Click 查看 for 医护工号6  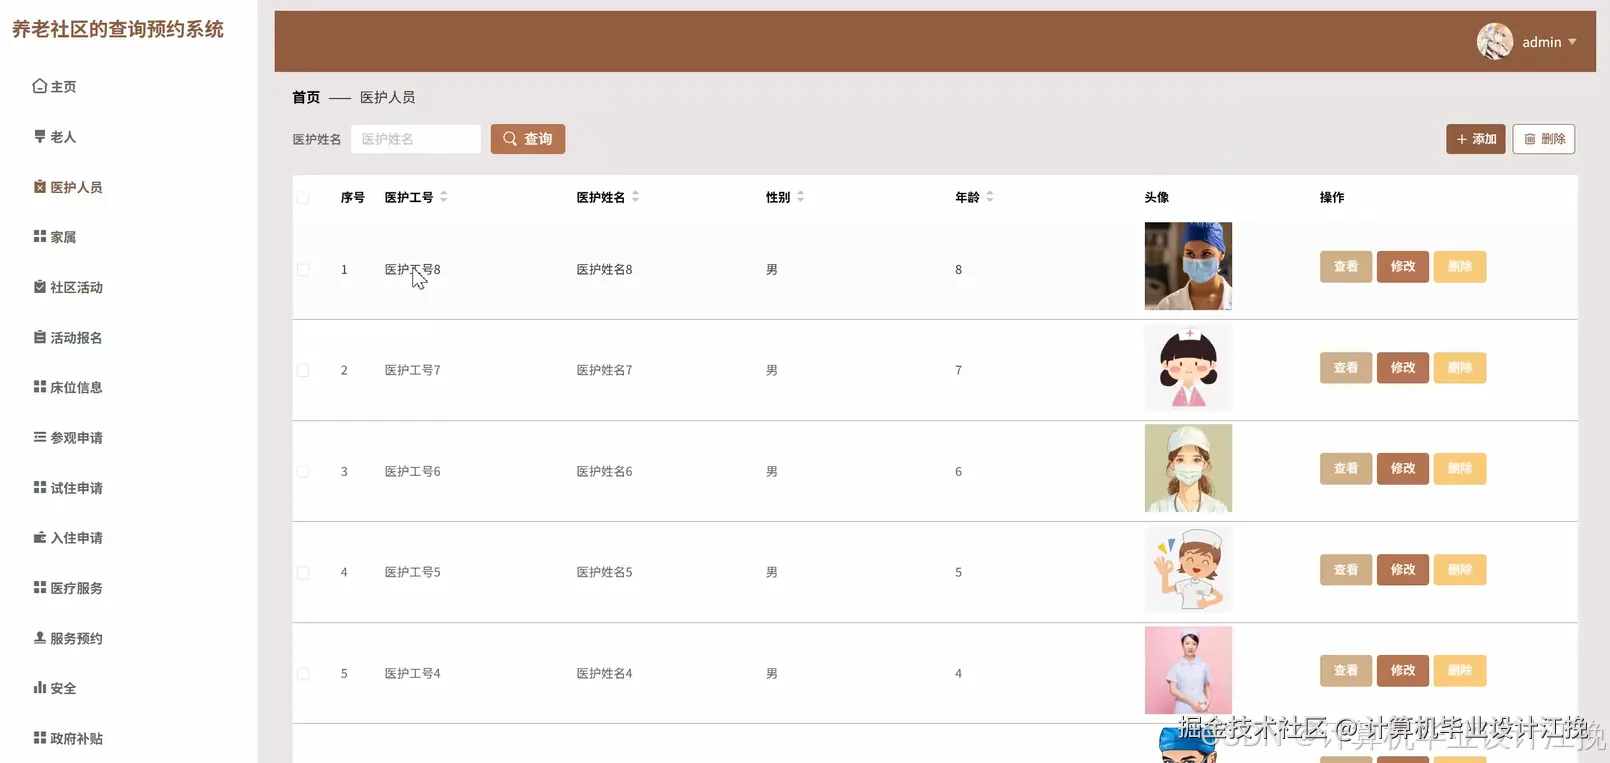coord(1346,469)
